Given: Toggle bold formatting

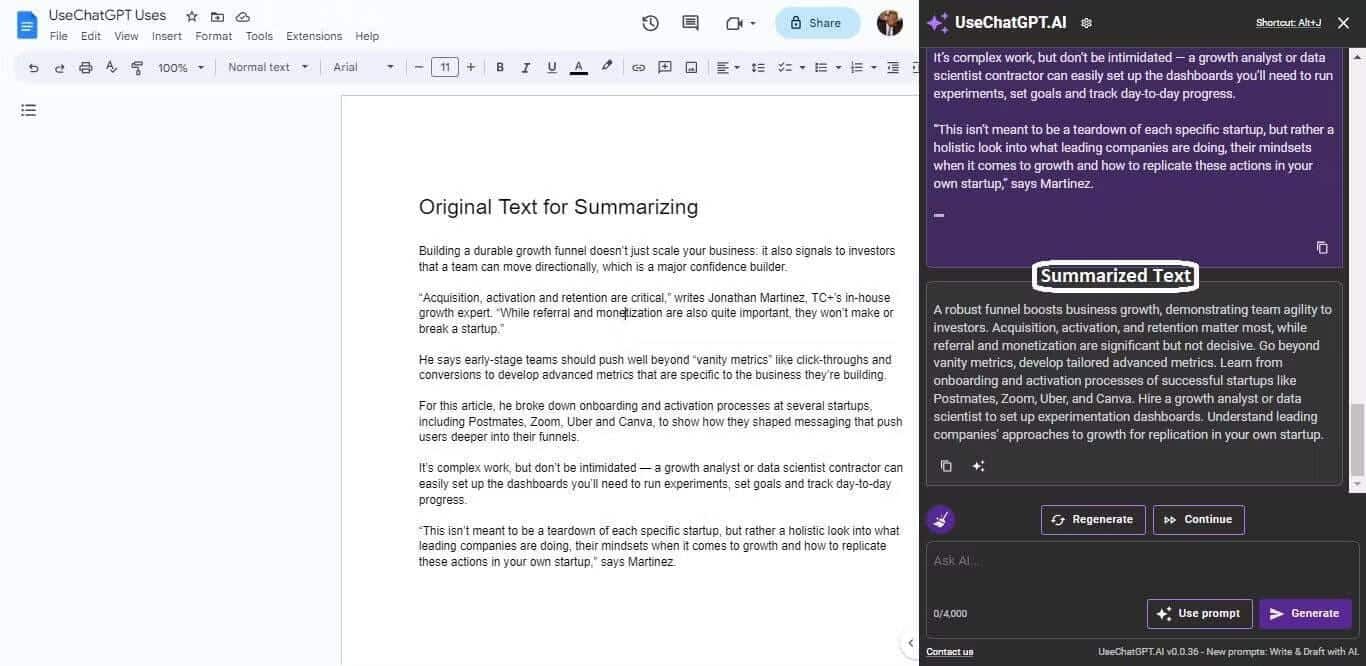Looking at the screenshot, I should (500, 67).
